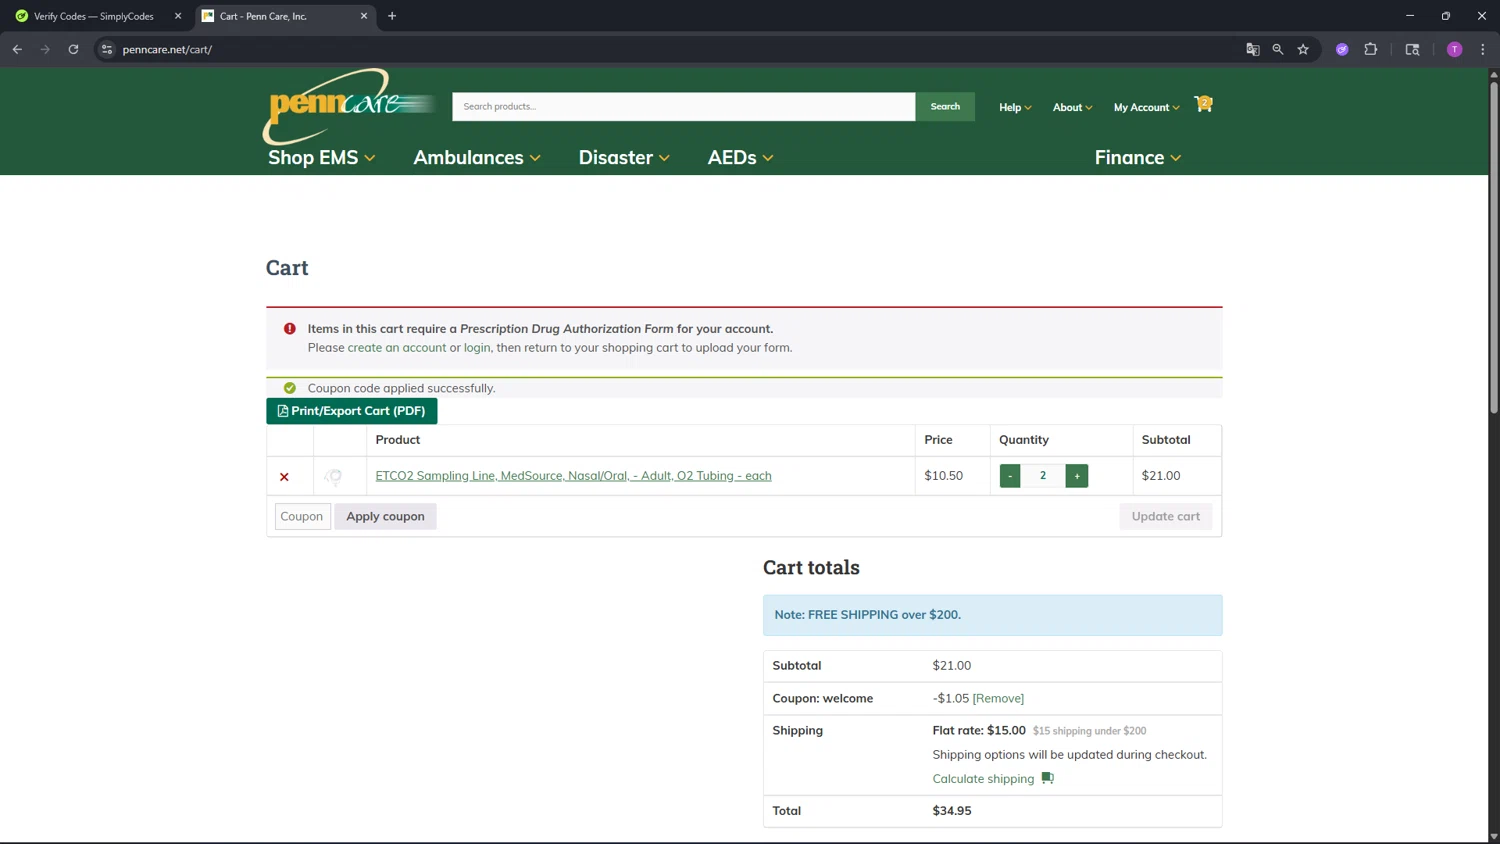Expand the Disaster menu

624,157
